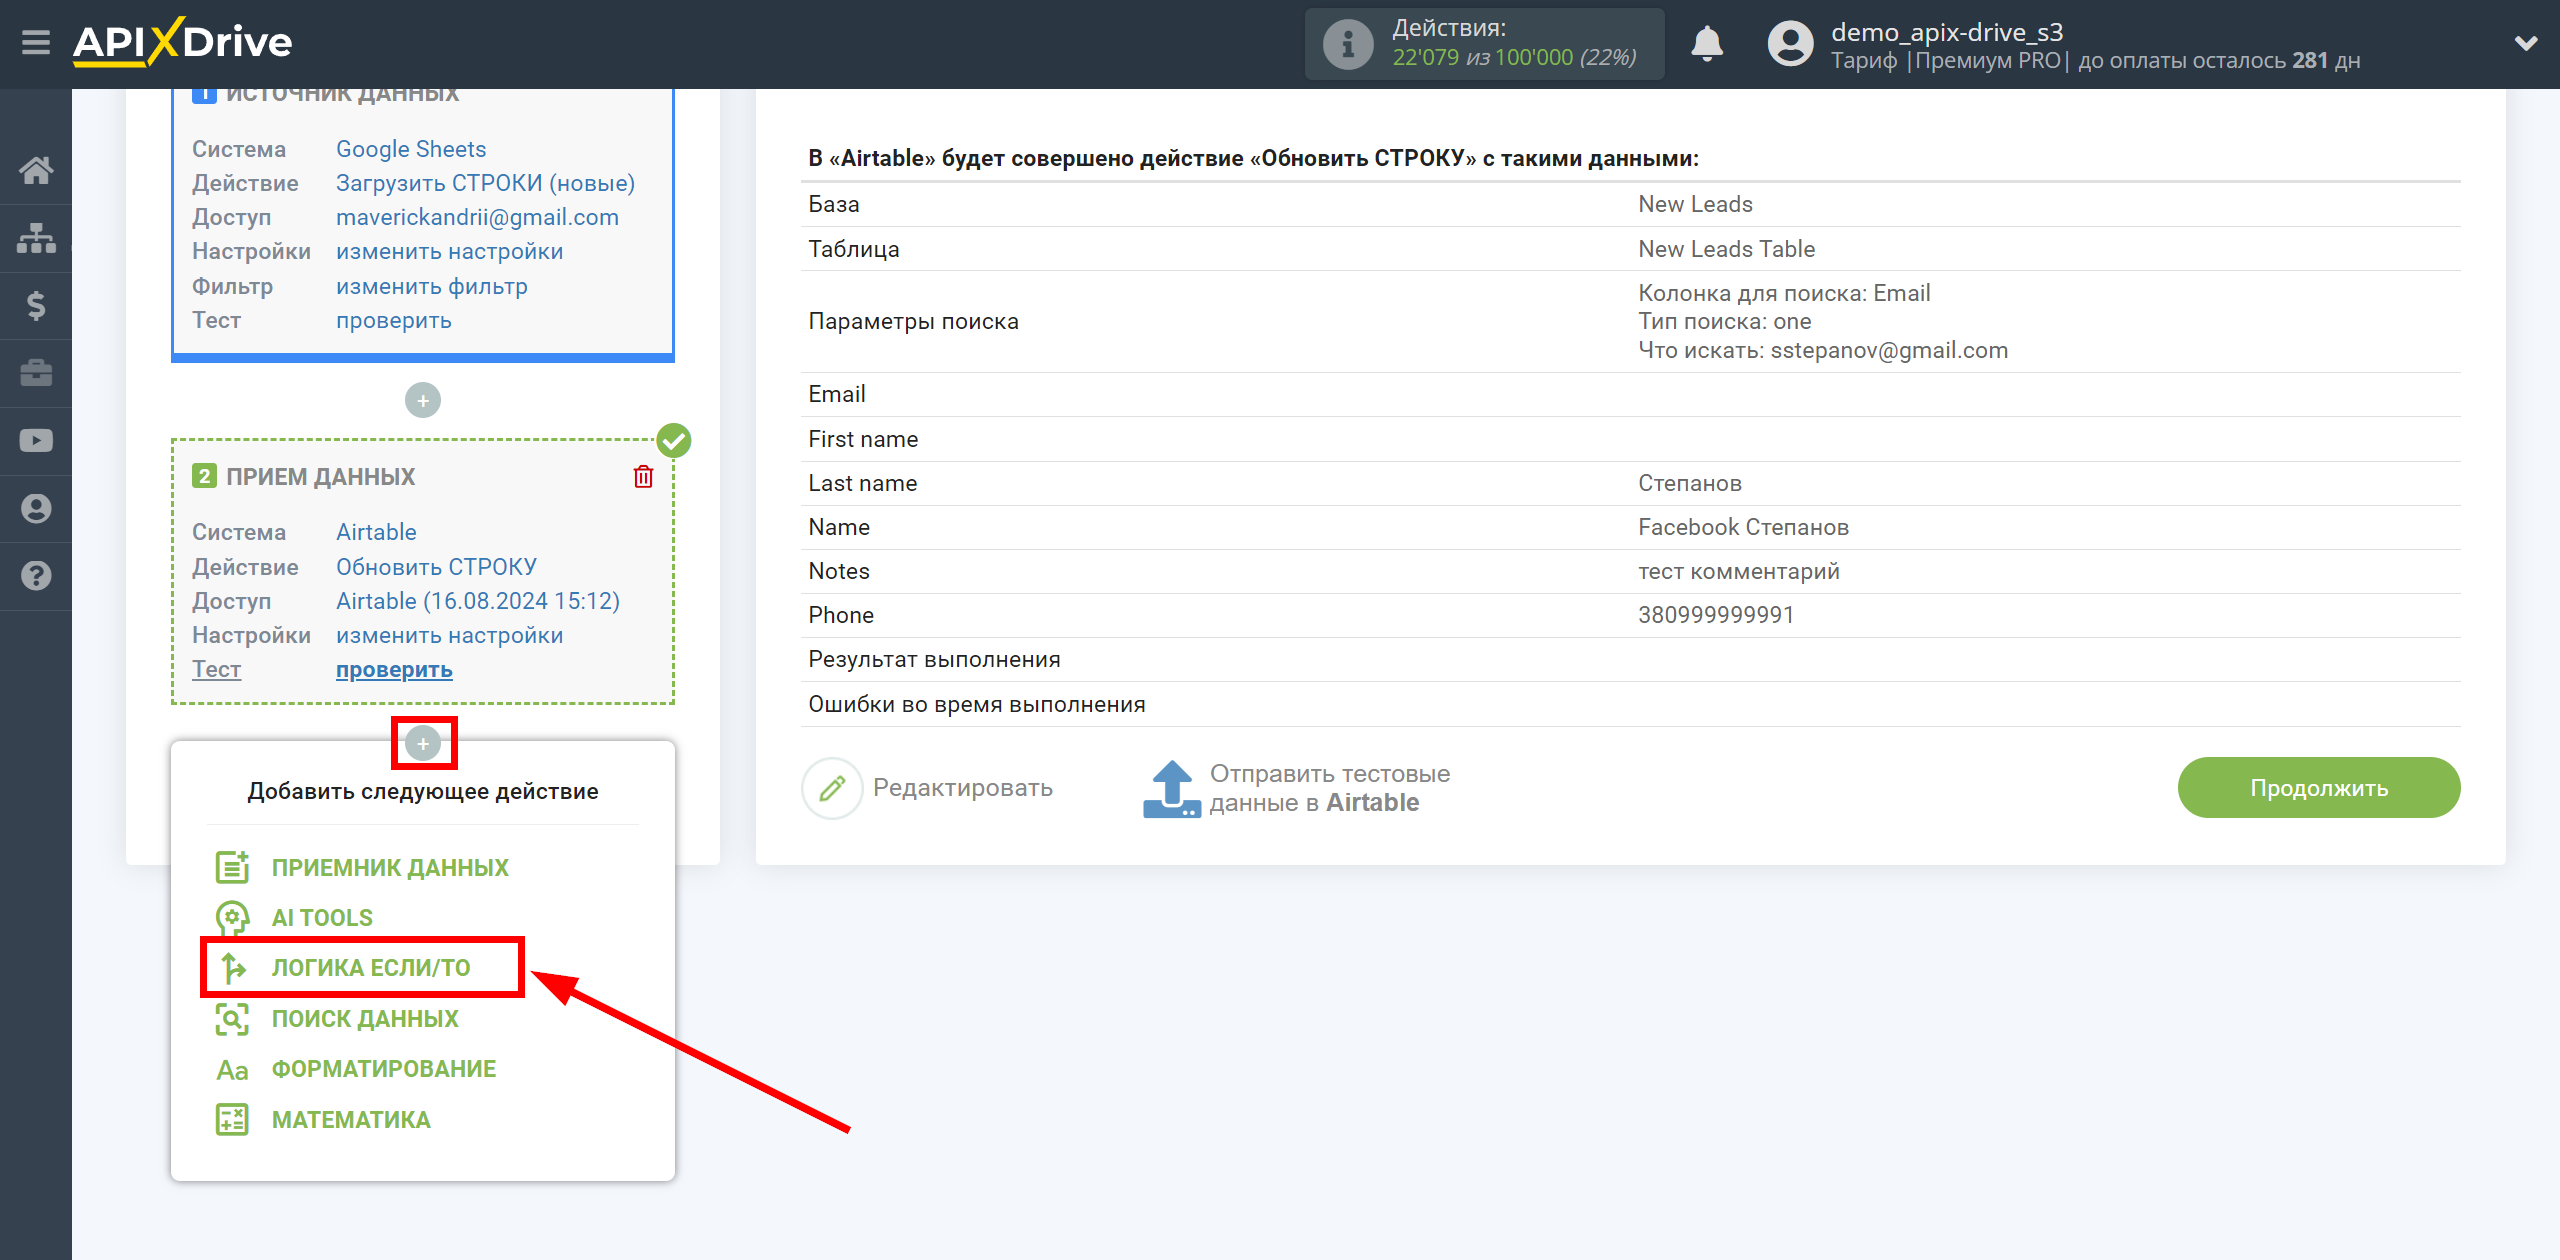Click the 'New Leads' base value
The width and height of the screenshot is (2560, 1260).
1695,204
